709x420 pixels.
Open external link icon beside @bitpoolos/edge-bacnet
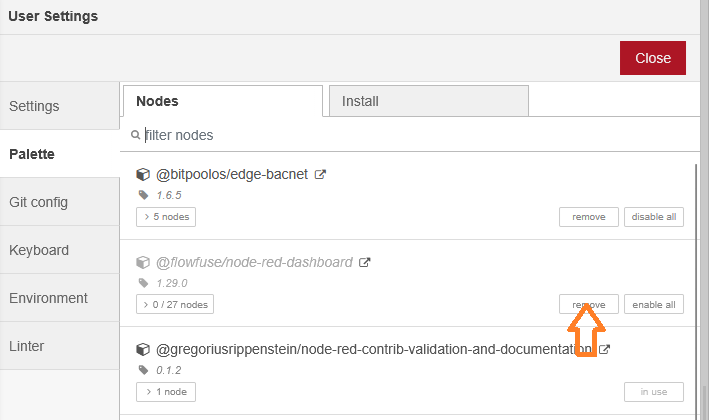[x=320, y=174]
